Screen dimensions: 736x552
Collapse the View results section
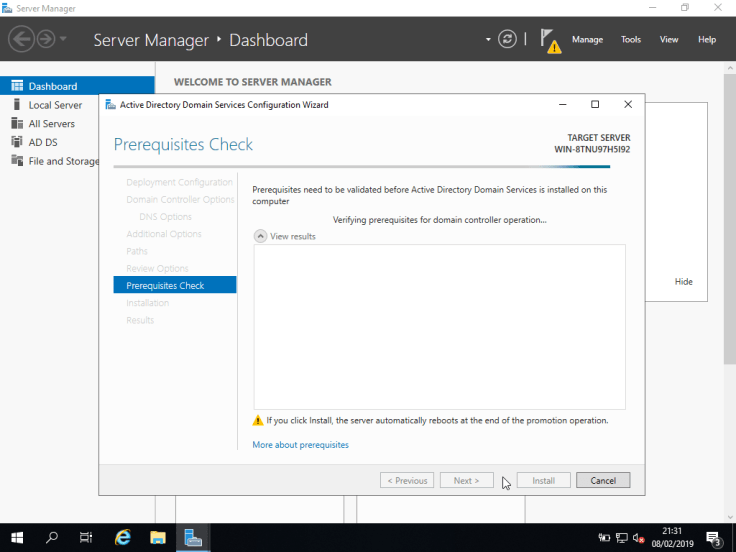pyautogui.click(x=261, y=236)
